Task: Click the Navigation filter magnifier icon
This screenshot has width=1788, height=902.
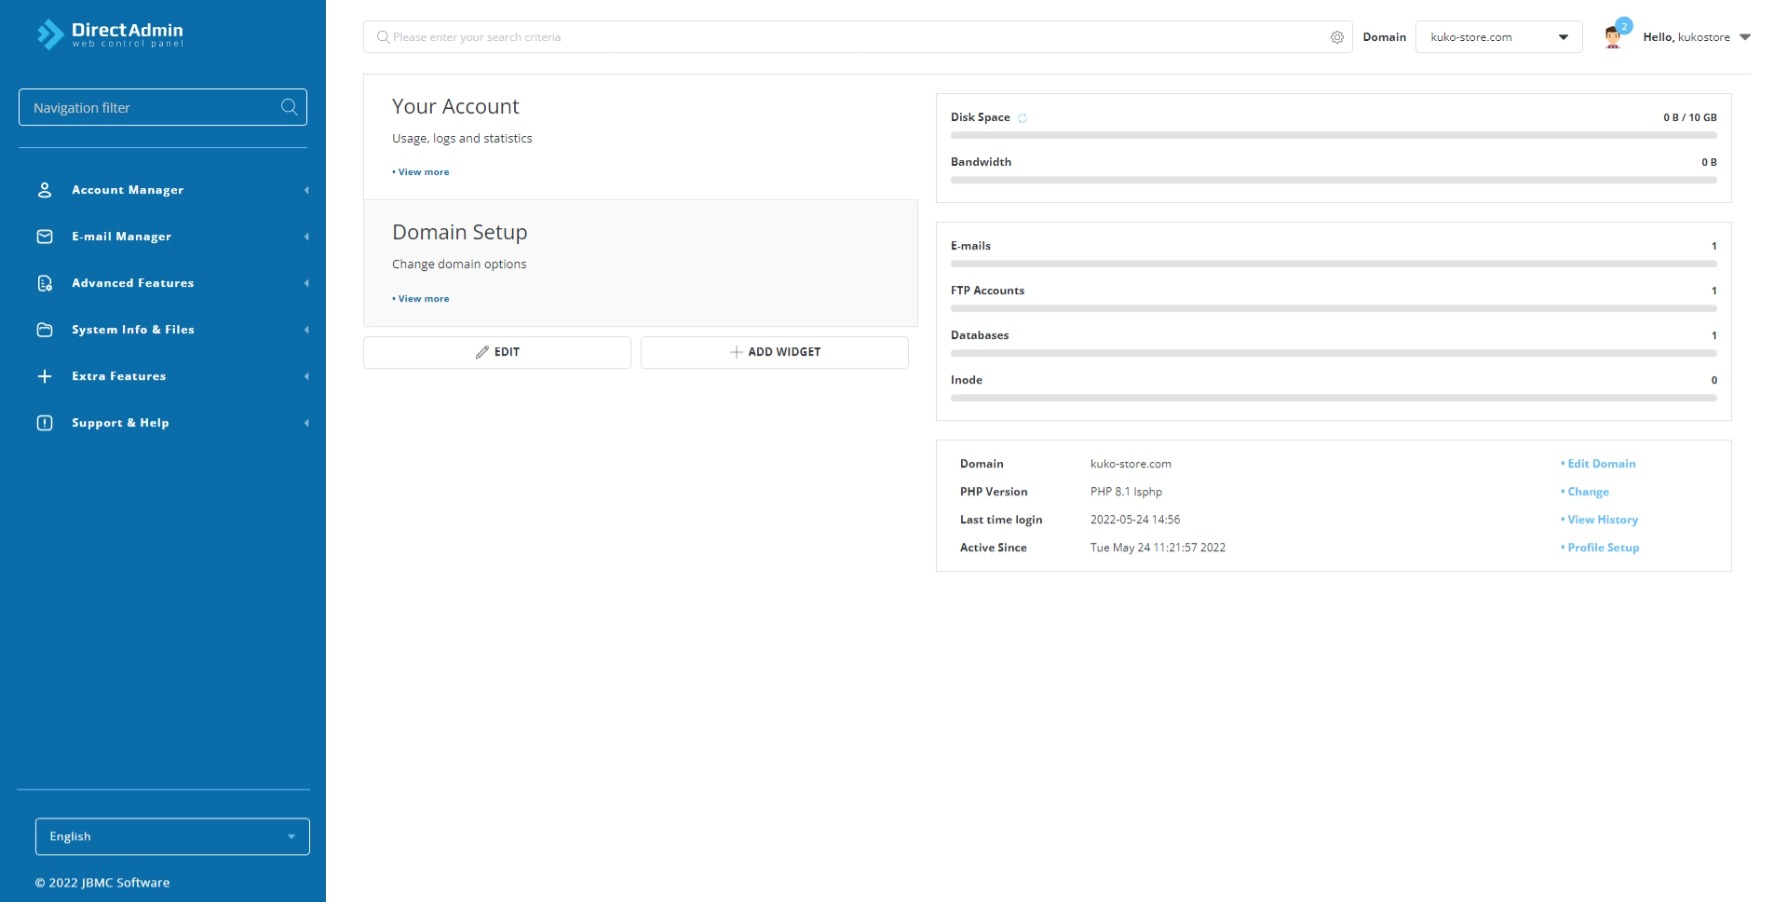Action: click(289, 107)
